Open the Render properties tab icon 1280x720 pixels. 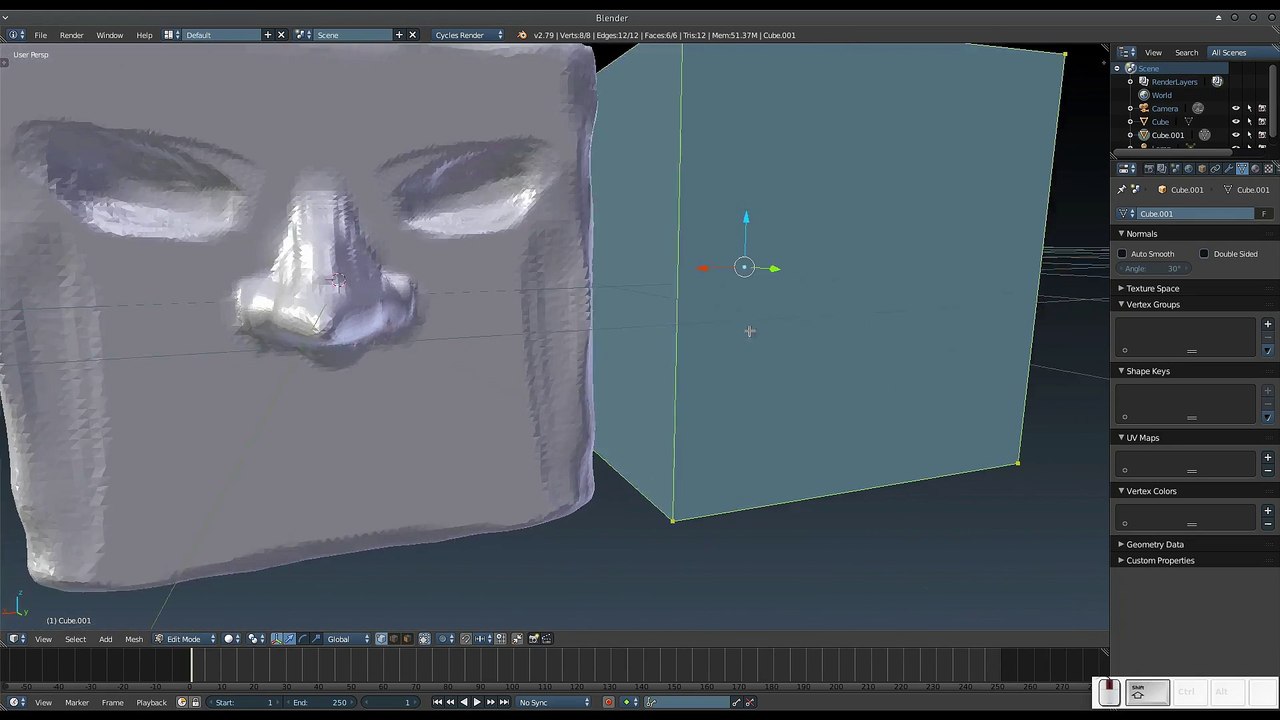(x=1148, y=169)
